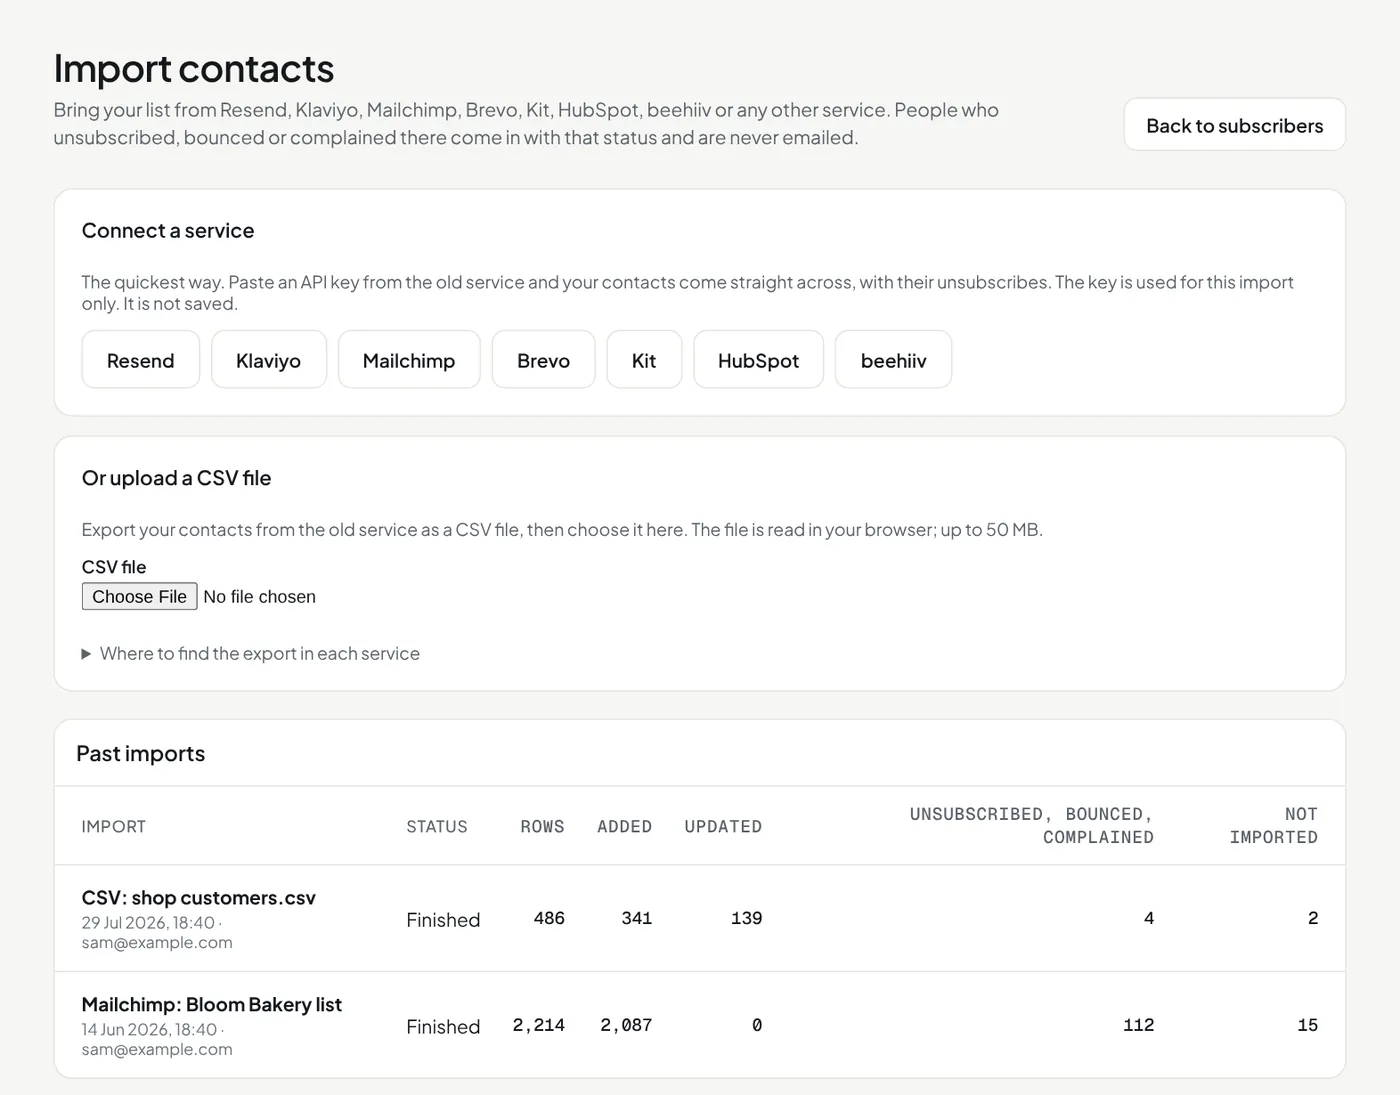Open the 'Mailchimp: Bloom Bakery list' import
Screen dimensions: 1400x1095
point(211,1004)
